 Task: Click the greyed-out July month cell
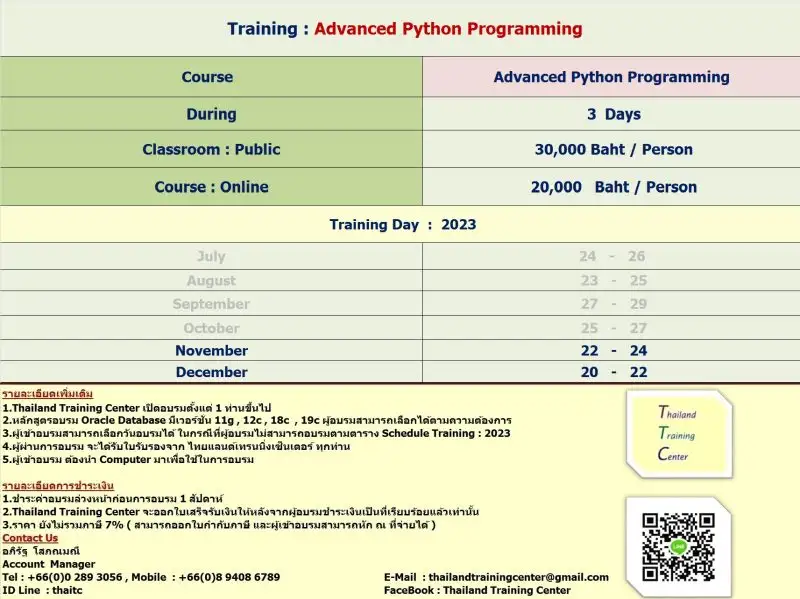[211, 257]
